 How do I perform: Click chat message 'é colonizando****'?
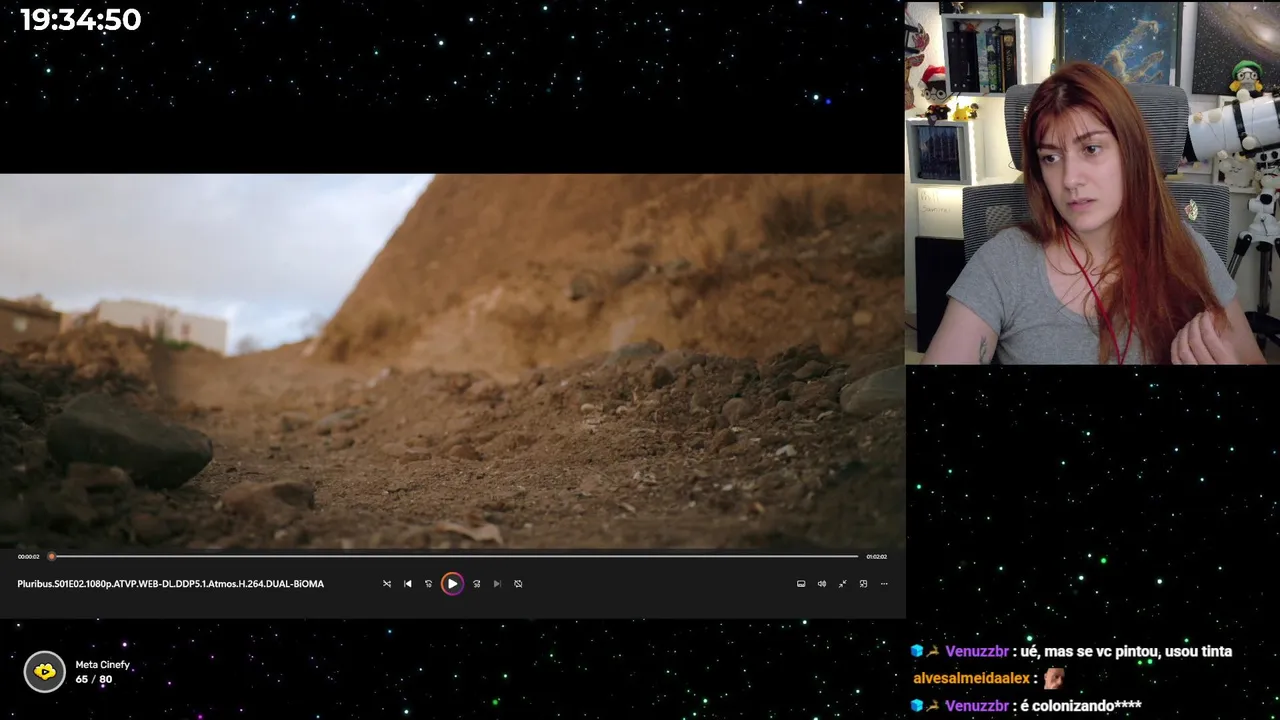pyautogui.click(x=1081, y=706)
